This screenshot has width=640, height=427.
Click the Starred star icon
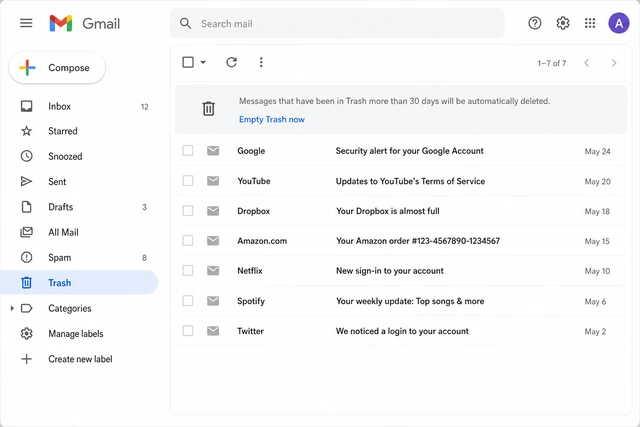click(x=27, y=131)
